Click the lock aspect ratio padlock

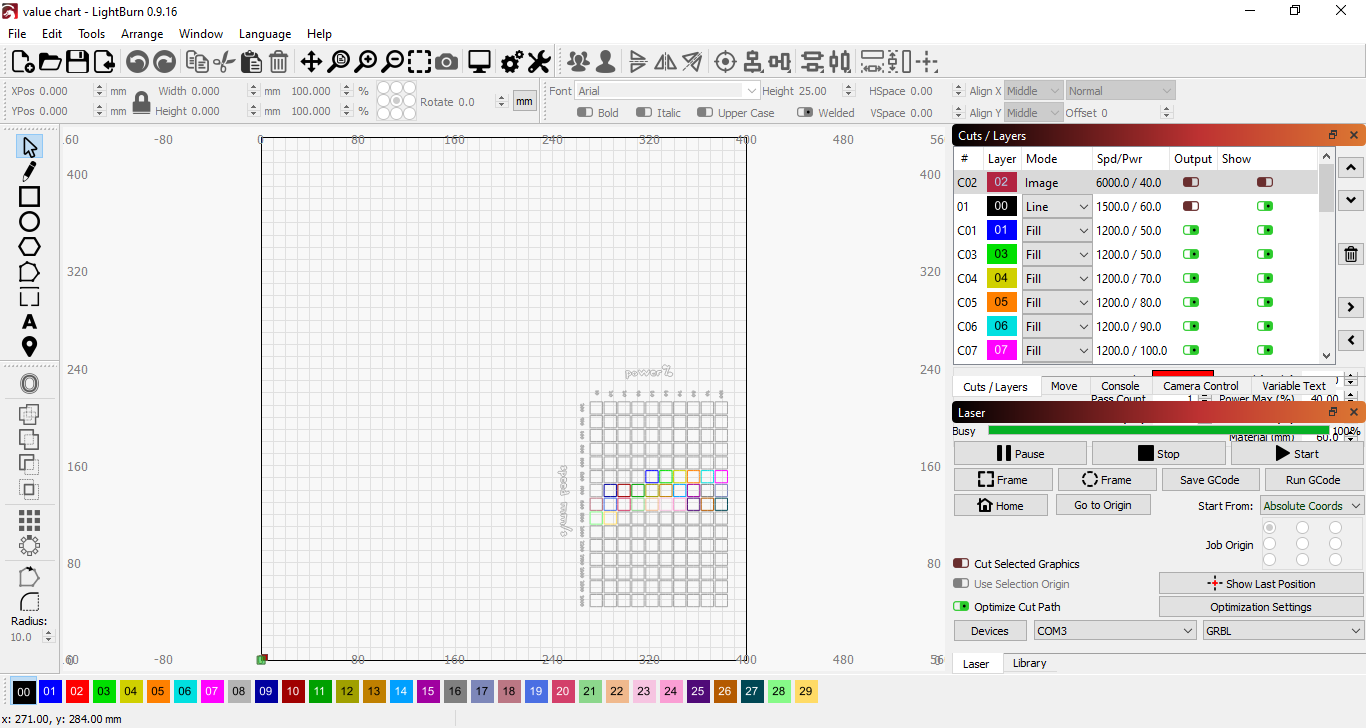pos(142,102)
